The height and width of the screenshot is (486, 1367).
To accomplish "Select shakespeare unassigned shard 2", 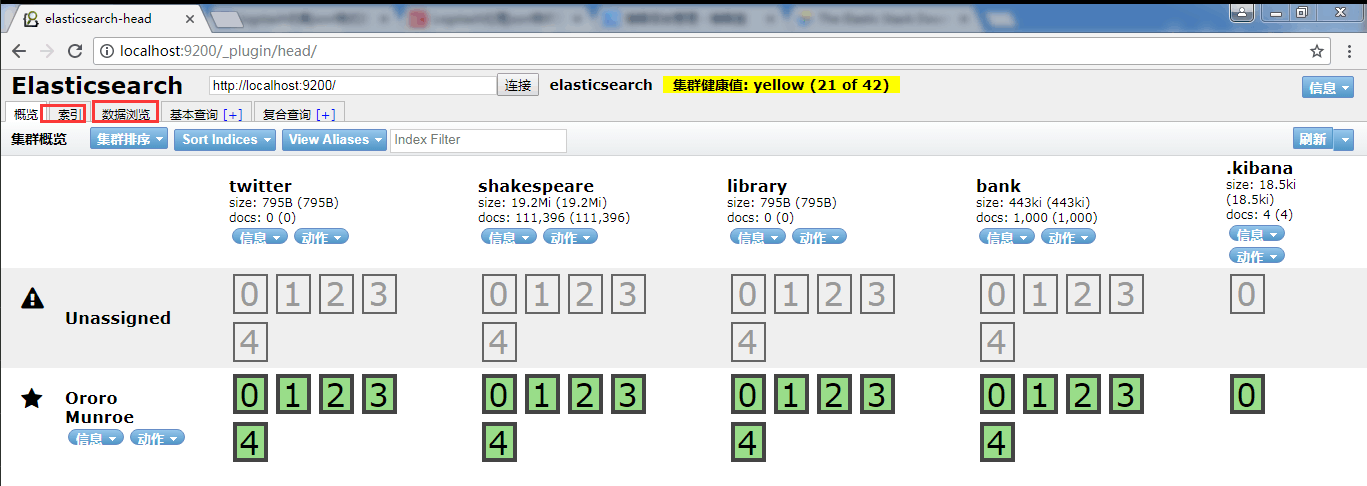I will (x=585, y=294).
